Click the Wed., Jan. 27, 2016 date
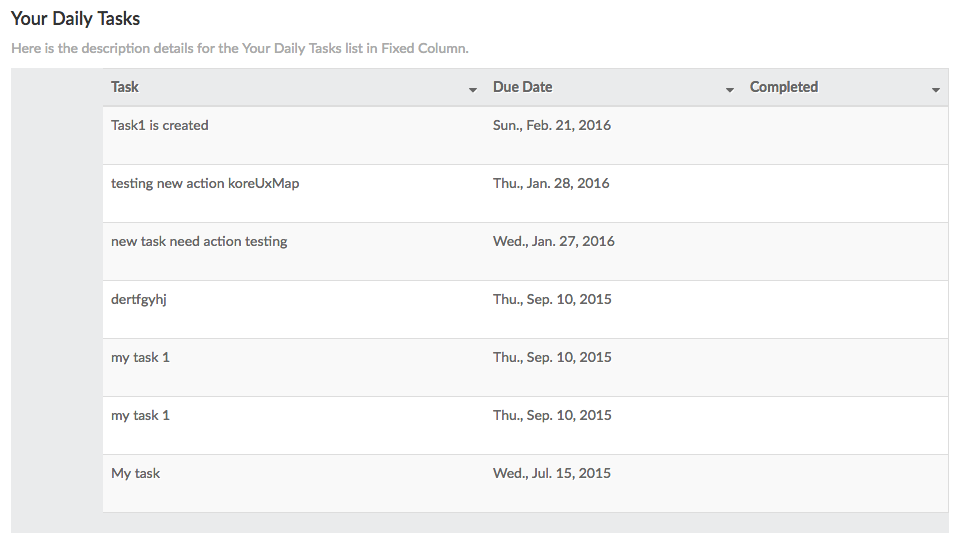The image size is (962, 547). 553,242
